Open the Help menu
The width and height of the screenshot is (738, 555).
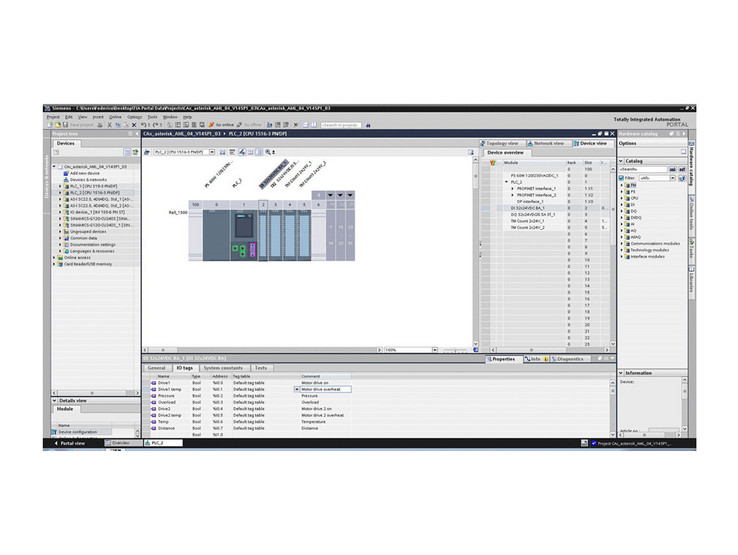coord(187,117)
